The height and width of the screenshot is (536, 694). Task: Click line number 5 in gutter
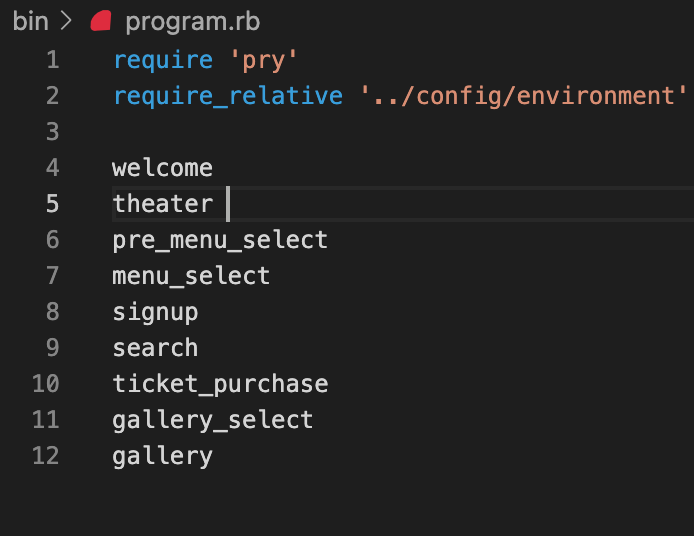tap(51, 204)
